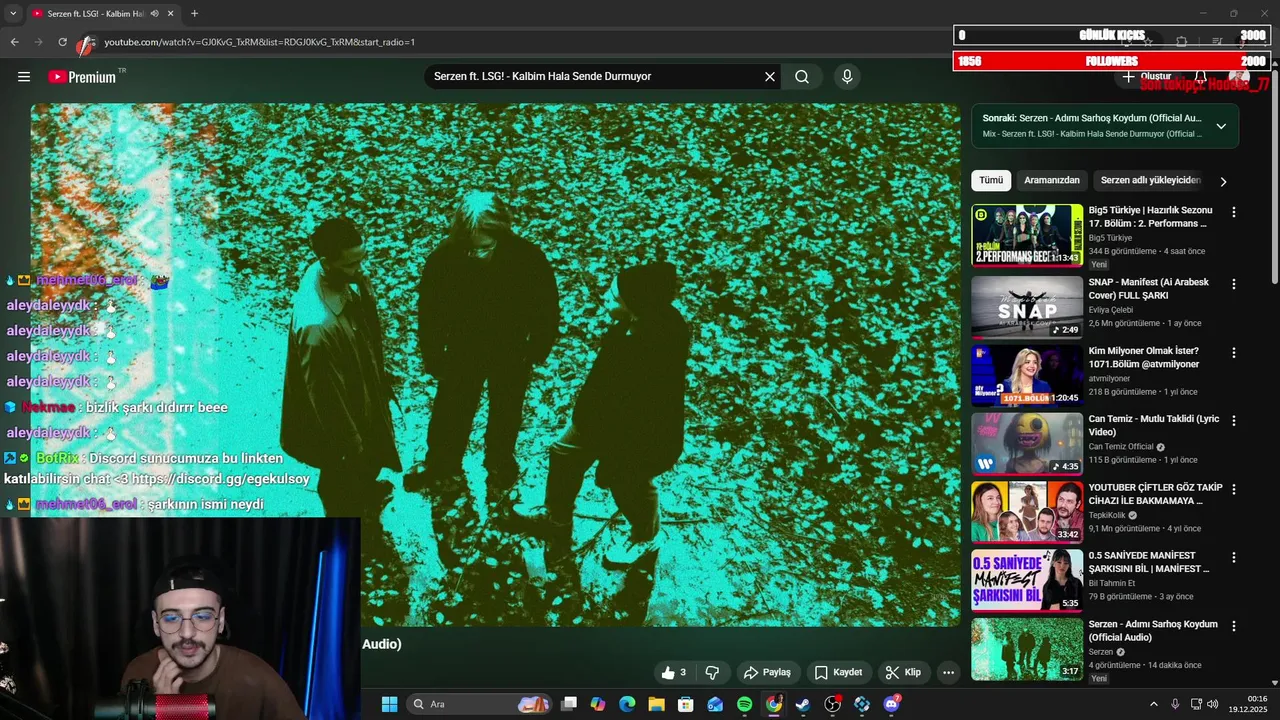The height and width of the screenshot is (720, 1280).
Task: Open options menu for Kim Milyoner video
Action: [1234, 353]
